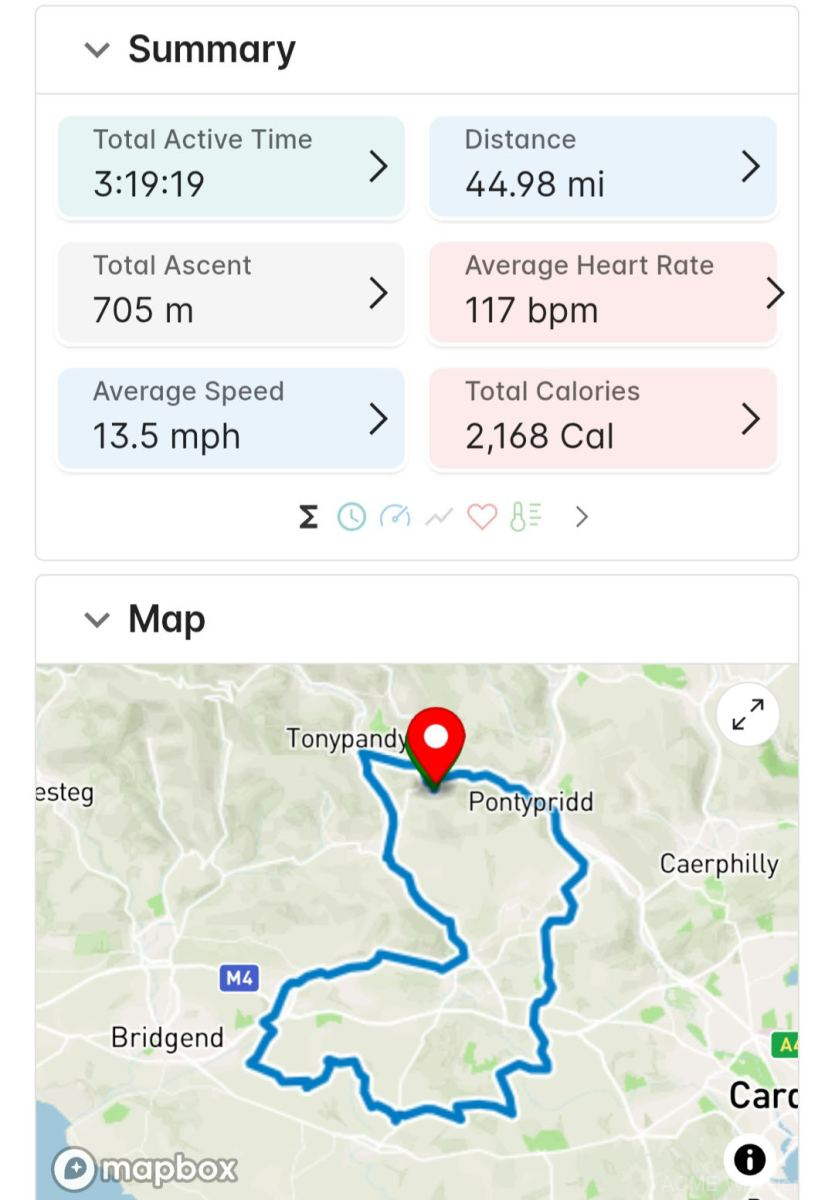The height and width of the screenshot is (1200, 825).
Task: Open the Average Speed card
Action: [231, 419]
